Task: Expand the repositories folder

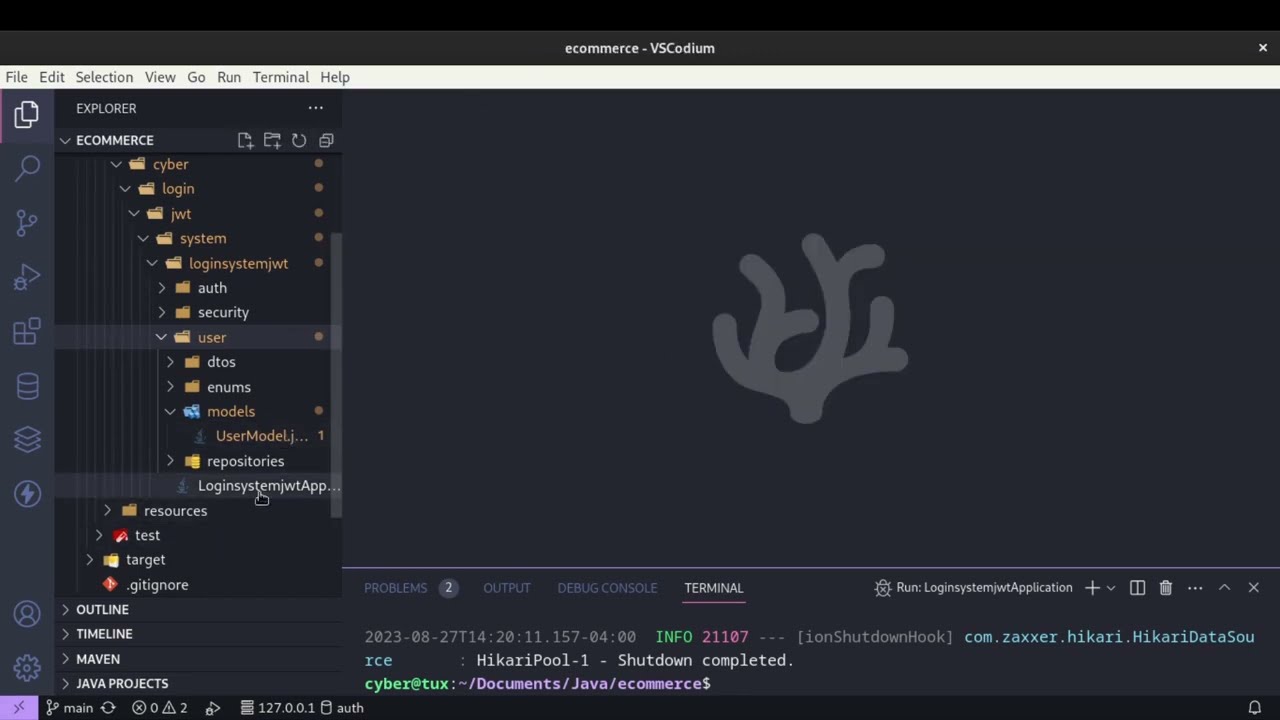Action: (198, 461)
